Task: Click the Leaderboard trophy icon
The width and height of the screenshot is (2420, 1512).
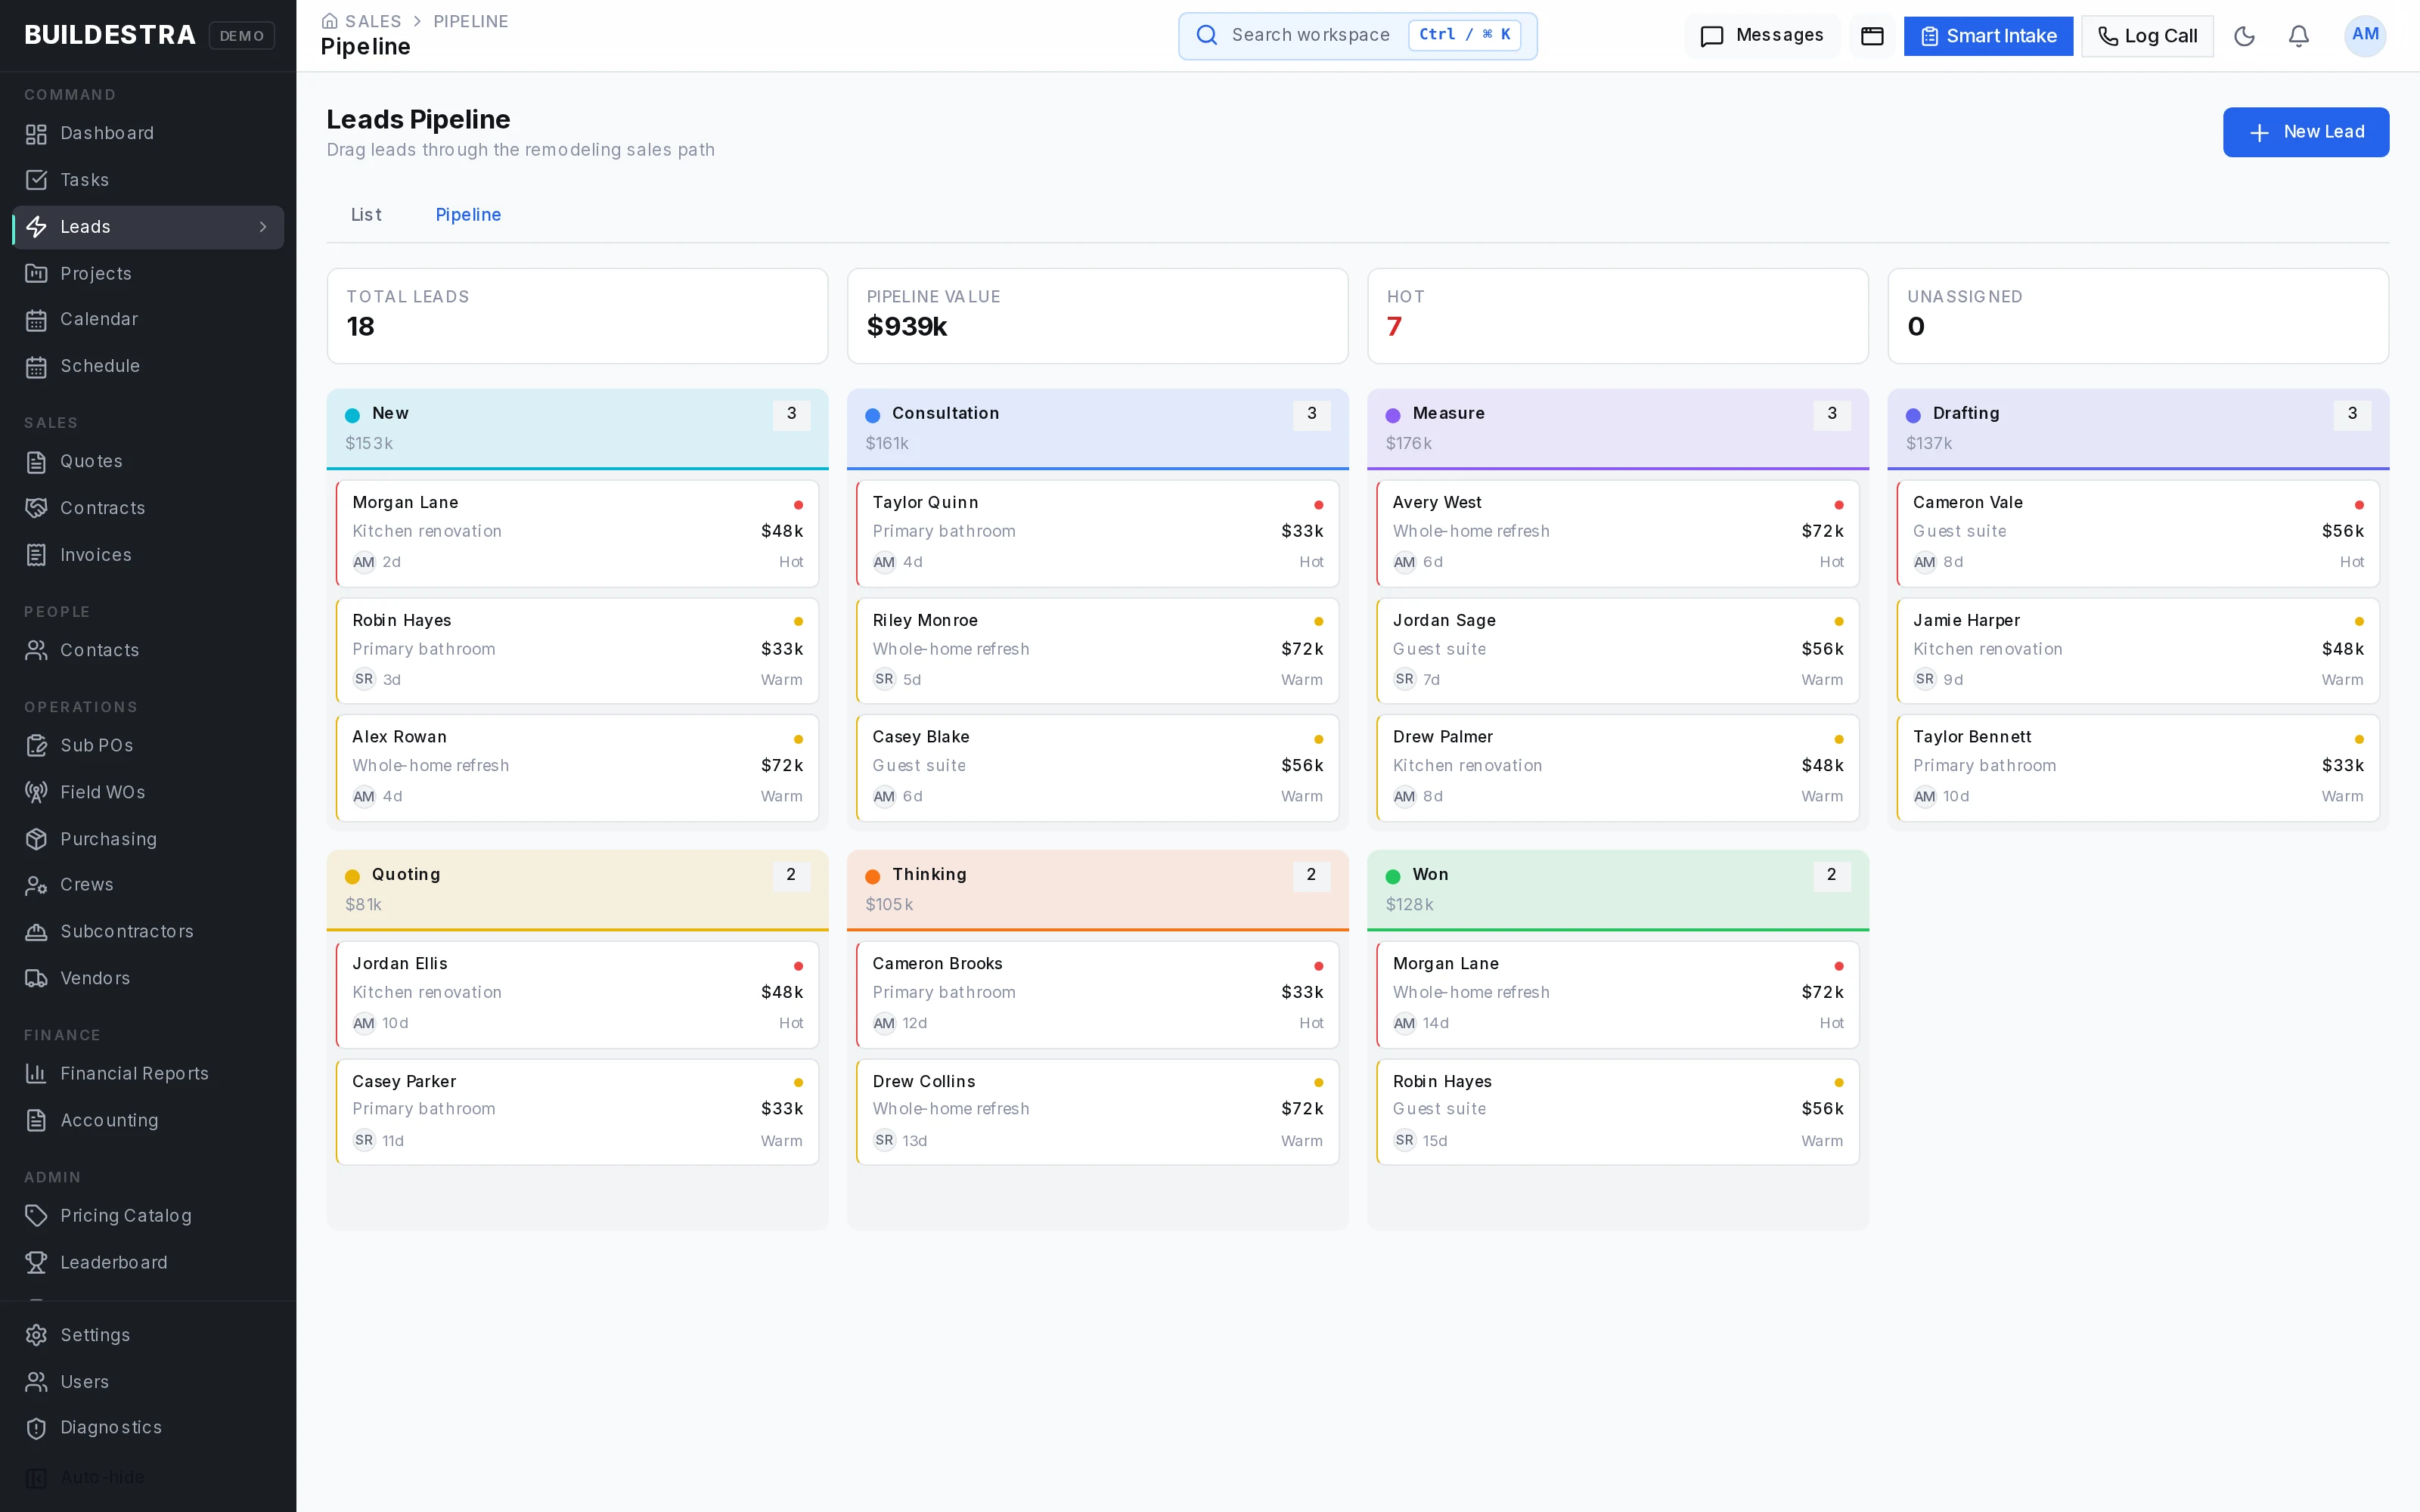Action: click(x=36, y=1263)
